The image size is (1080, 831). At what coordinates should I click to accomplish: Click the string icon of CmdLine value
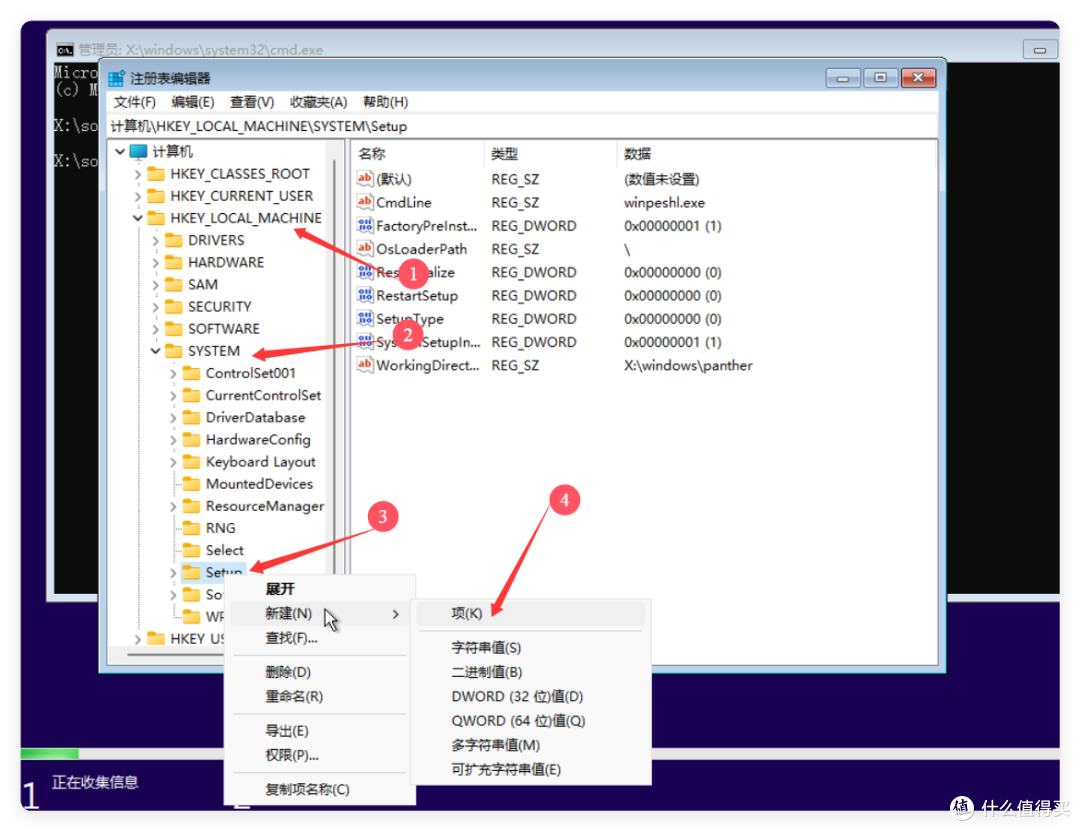click(x=364, y=202)
